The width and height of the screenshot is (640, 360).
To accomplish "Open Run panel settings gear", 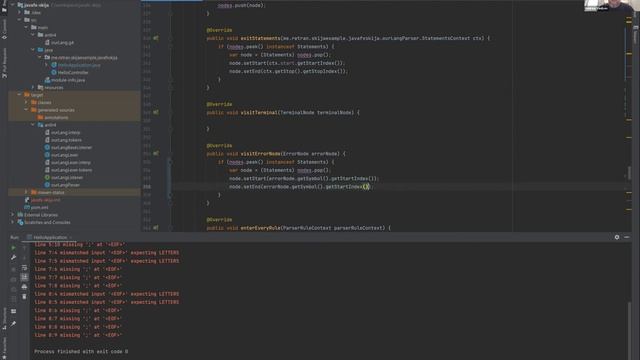I will 617,237.
